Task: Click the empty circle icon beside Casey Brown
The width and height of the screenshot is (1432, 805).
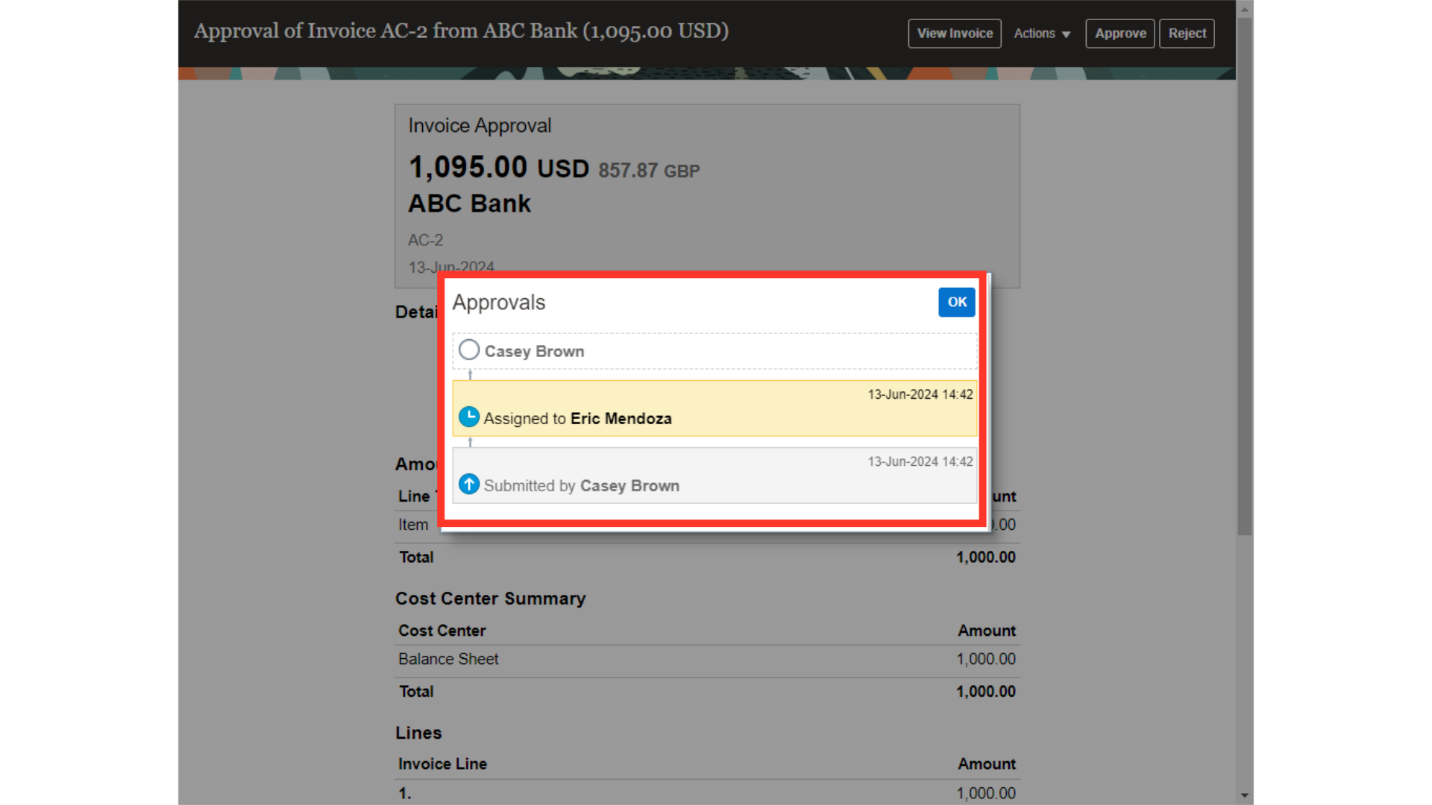Action: click(469, 350)
